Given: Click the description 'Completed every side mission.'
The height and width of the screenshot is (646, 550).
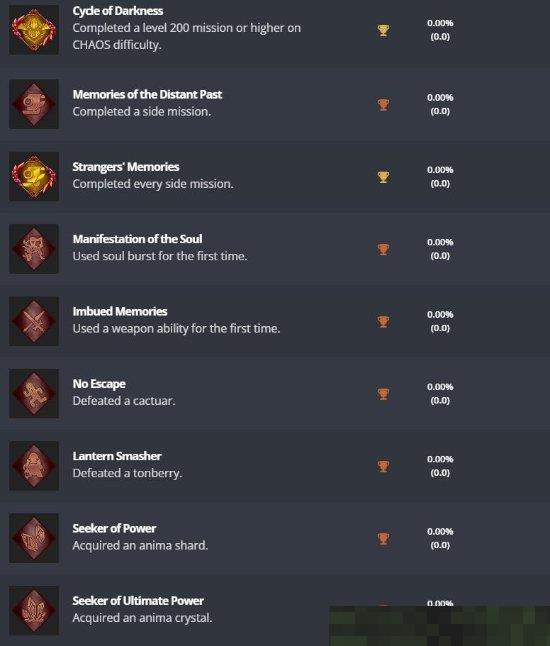Looking at the screenshot, I should coord(153,184).
